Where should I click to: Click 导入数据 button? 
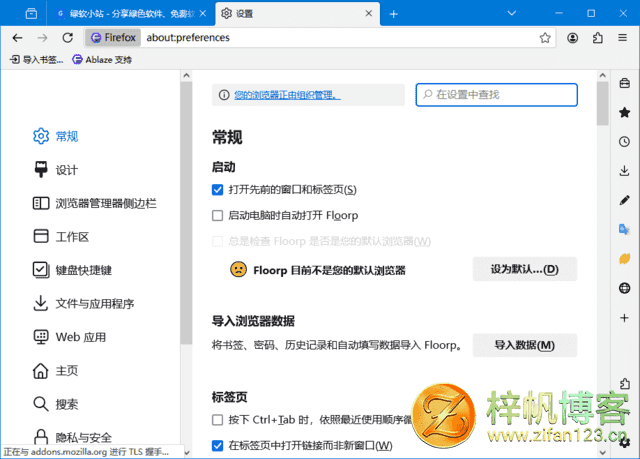coord(524,345)
